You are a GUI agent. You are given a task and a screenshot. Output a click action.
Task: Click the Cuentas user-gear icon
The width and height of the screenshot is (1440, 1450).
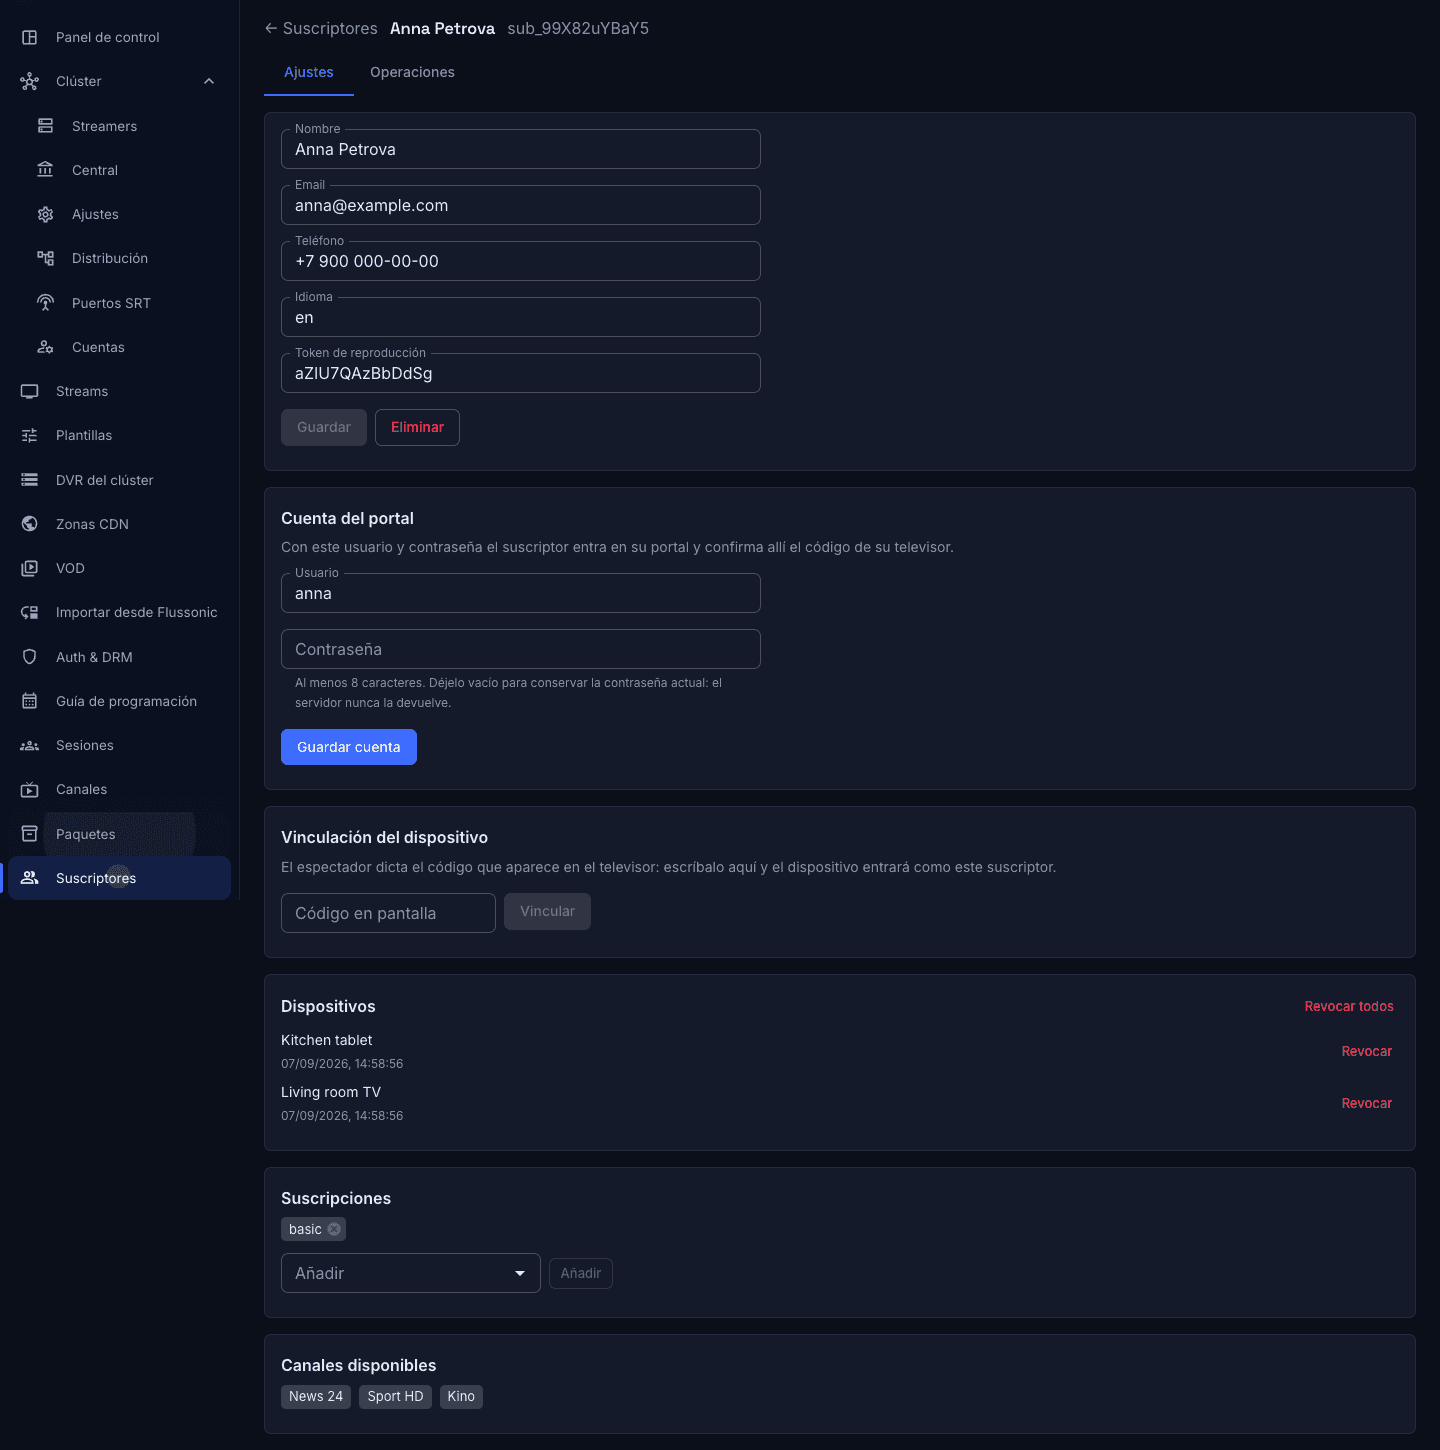[45, 347]
